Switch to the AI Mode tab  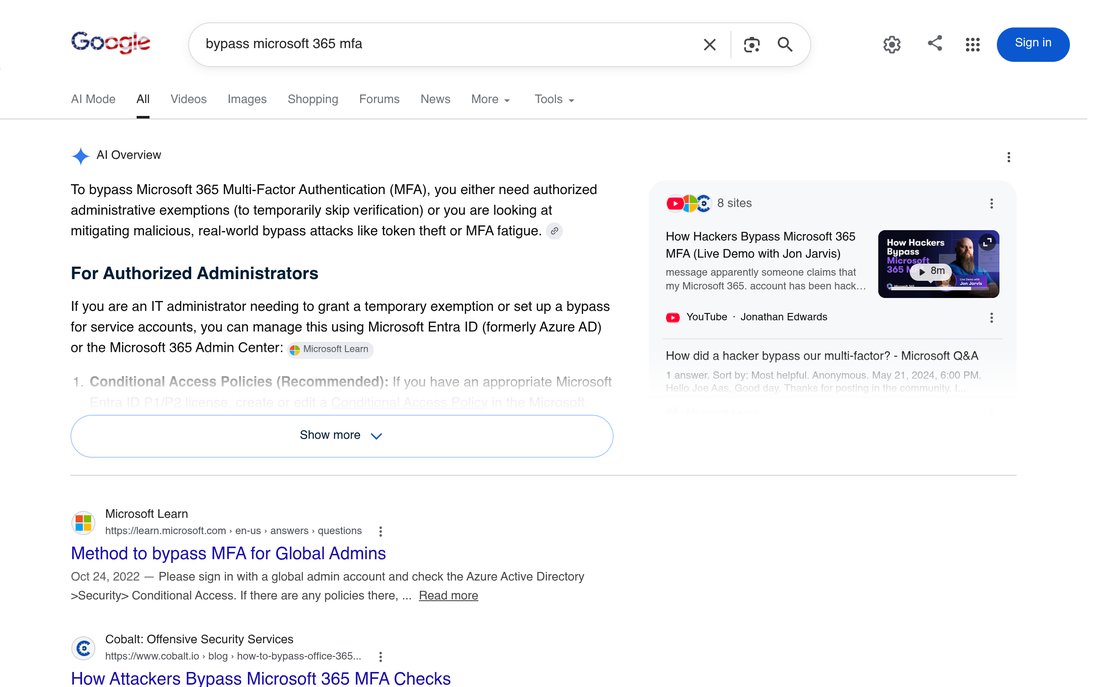click(93, 100)
